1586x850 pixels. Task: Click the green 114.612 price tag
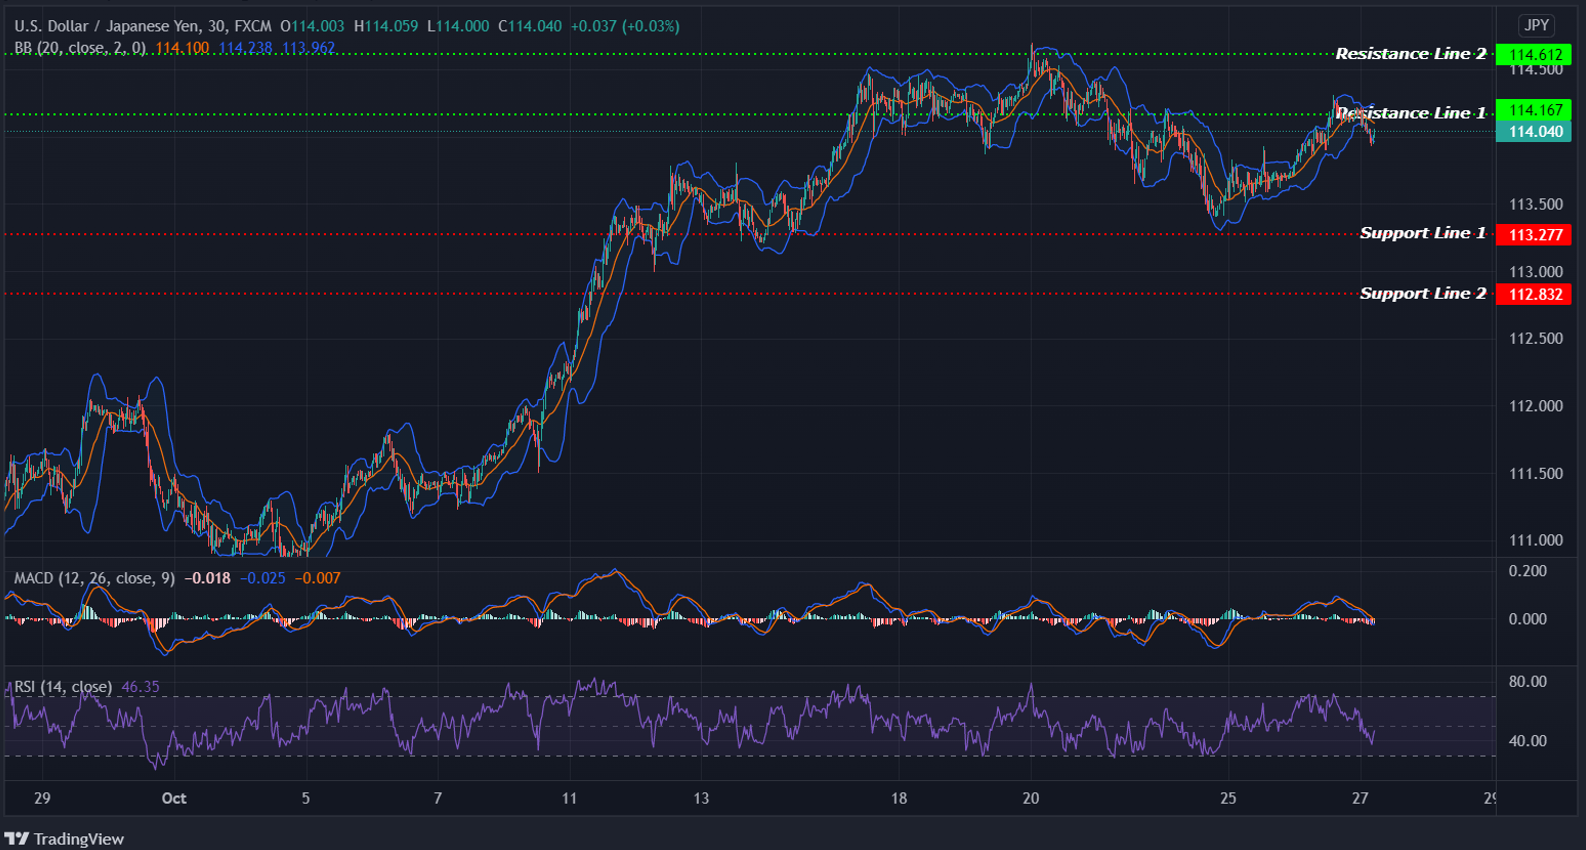1534,55
